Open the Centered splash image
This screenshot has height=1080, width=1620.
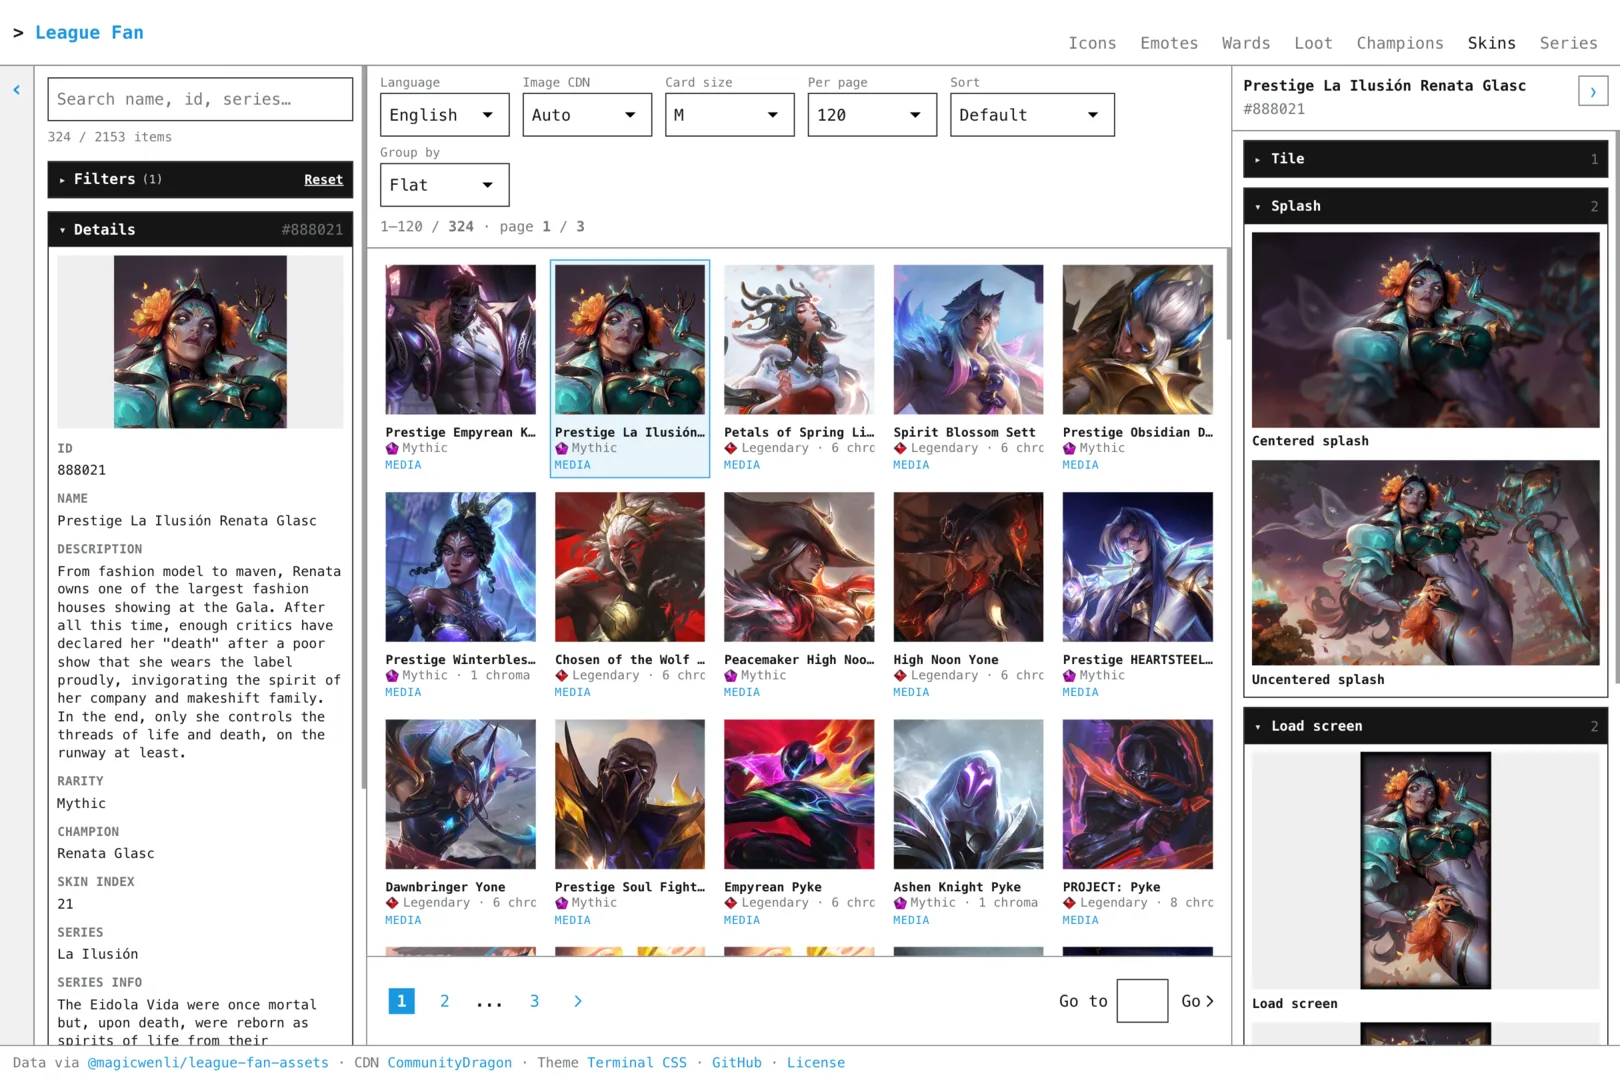(1425, 330)
